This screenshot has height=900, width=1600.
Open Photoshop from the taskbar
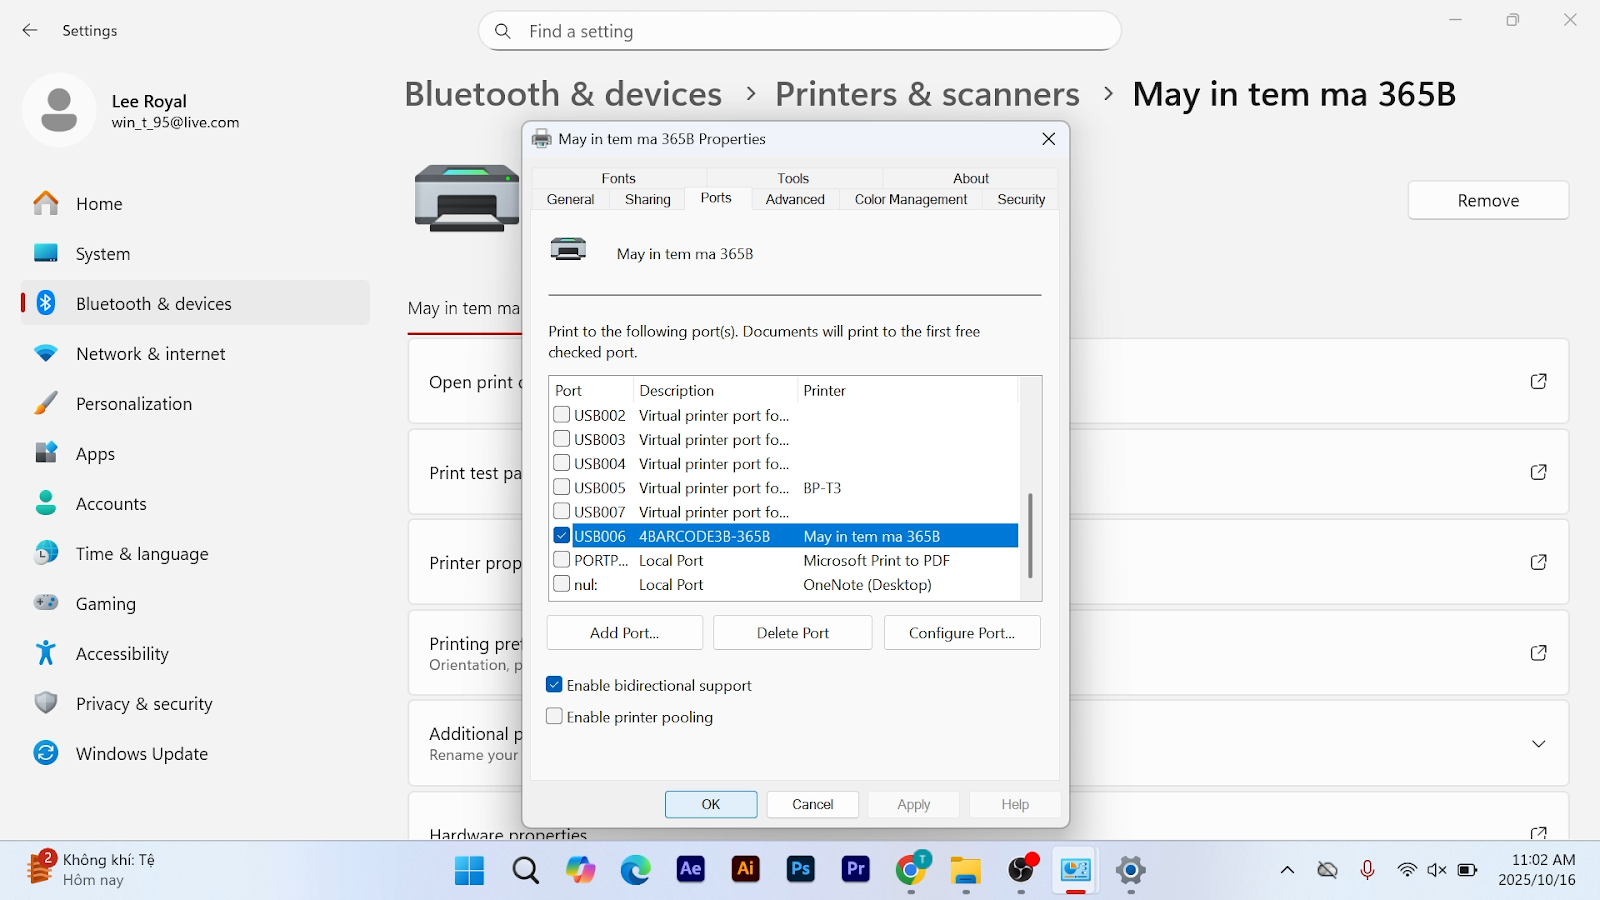800,870
